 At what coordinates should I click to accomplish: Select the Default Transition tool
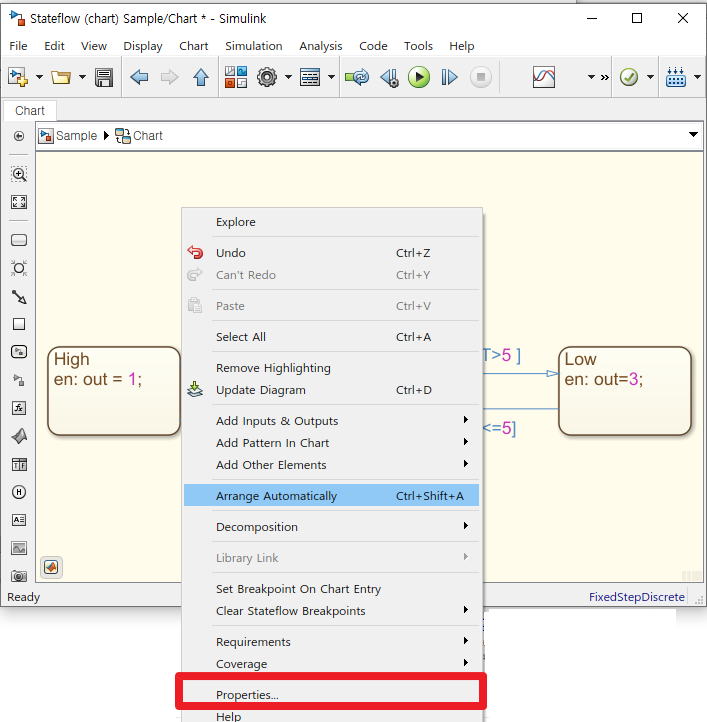19,297
